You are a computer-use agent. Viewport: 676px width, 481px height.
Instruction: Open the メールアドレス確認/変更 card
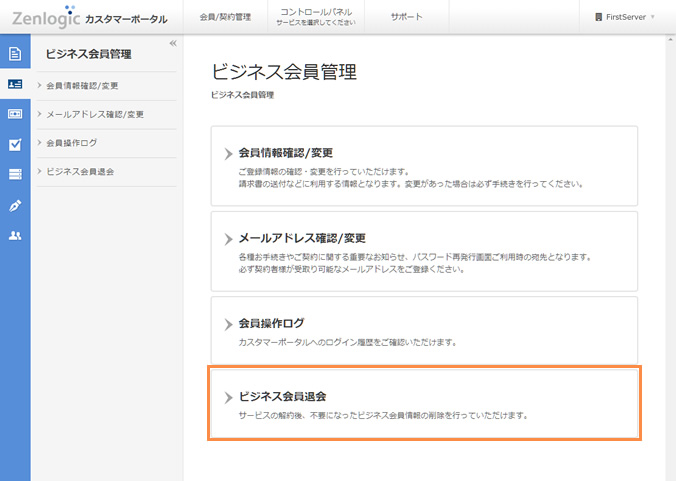425,250
